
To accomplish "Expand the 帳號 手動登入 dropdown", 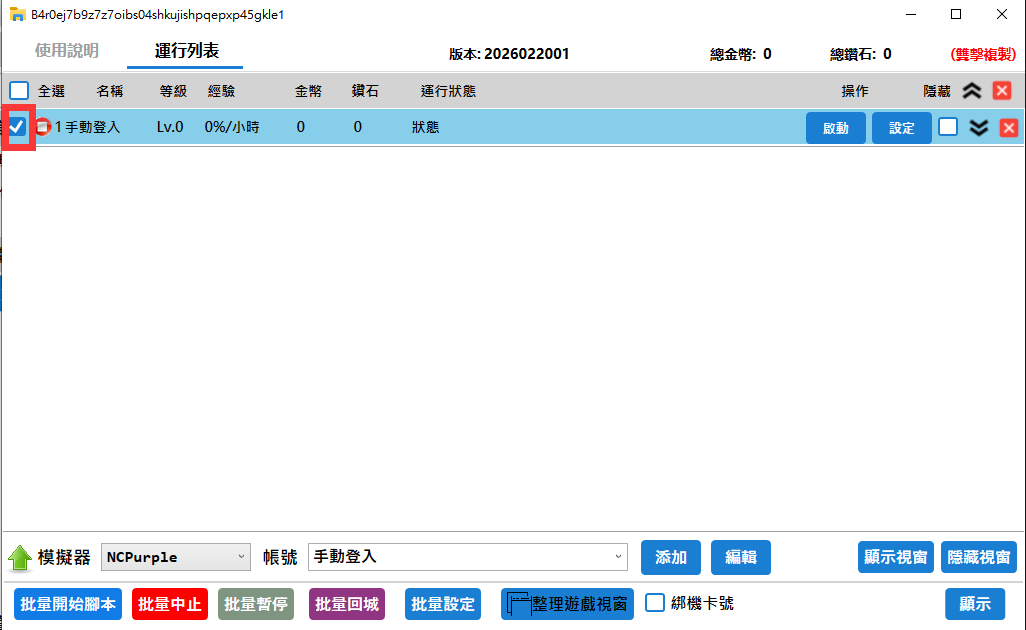I will [x=467, y=557].
